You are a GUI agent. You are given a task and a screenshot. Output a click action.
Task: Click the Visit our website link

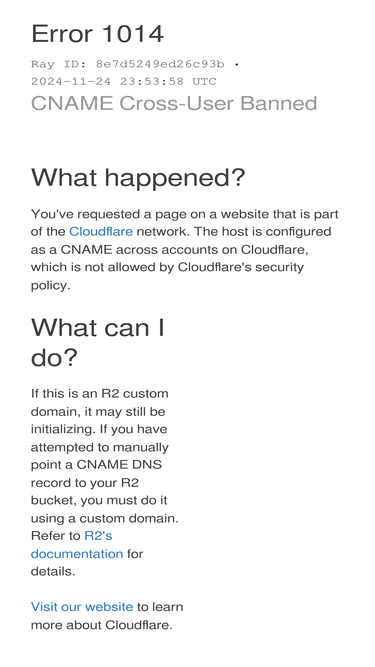pos(82,607)
